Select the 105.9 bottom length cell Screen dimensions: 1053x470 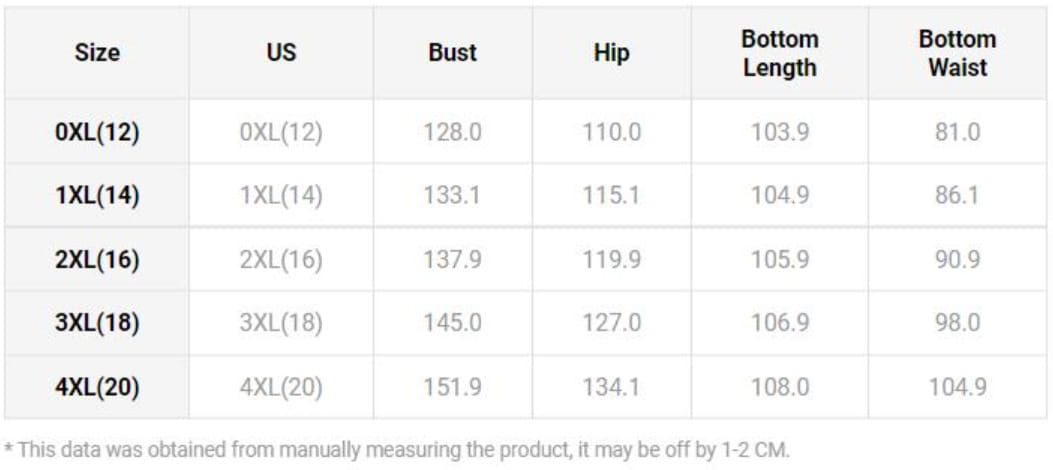point(779,259)
